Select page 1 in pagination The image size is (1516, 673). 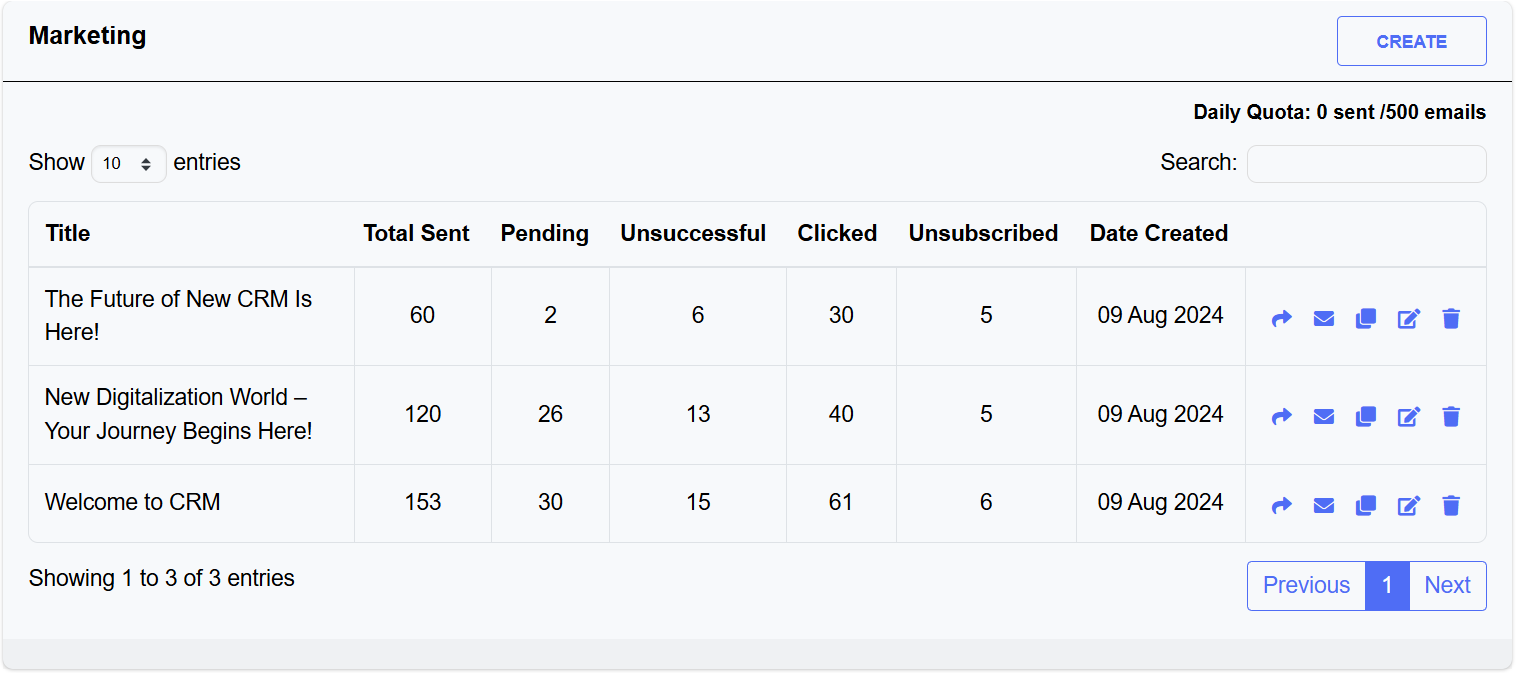tap(1387, 586)
